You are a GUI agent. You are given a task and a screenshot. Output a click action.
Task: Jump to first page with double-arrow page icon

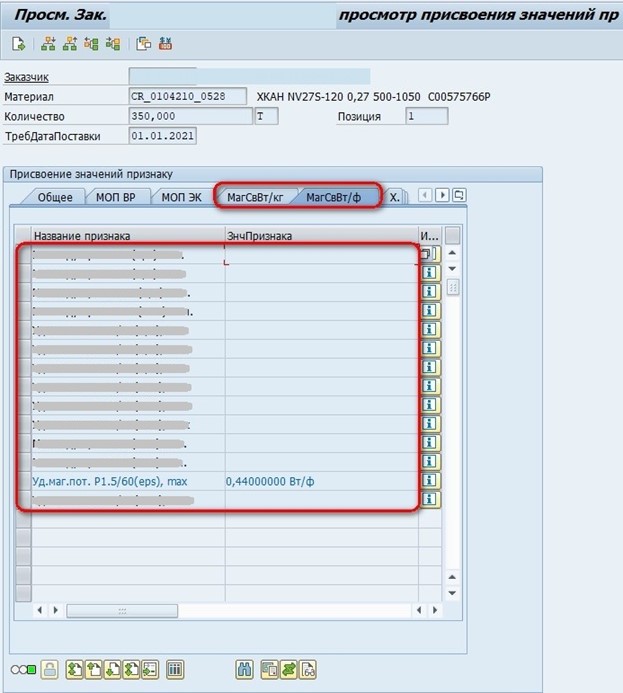75,670
